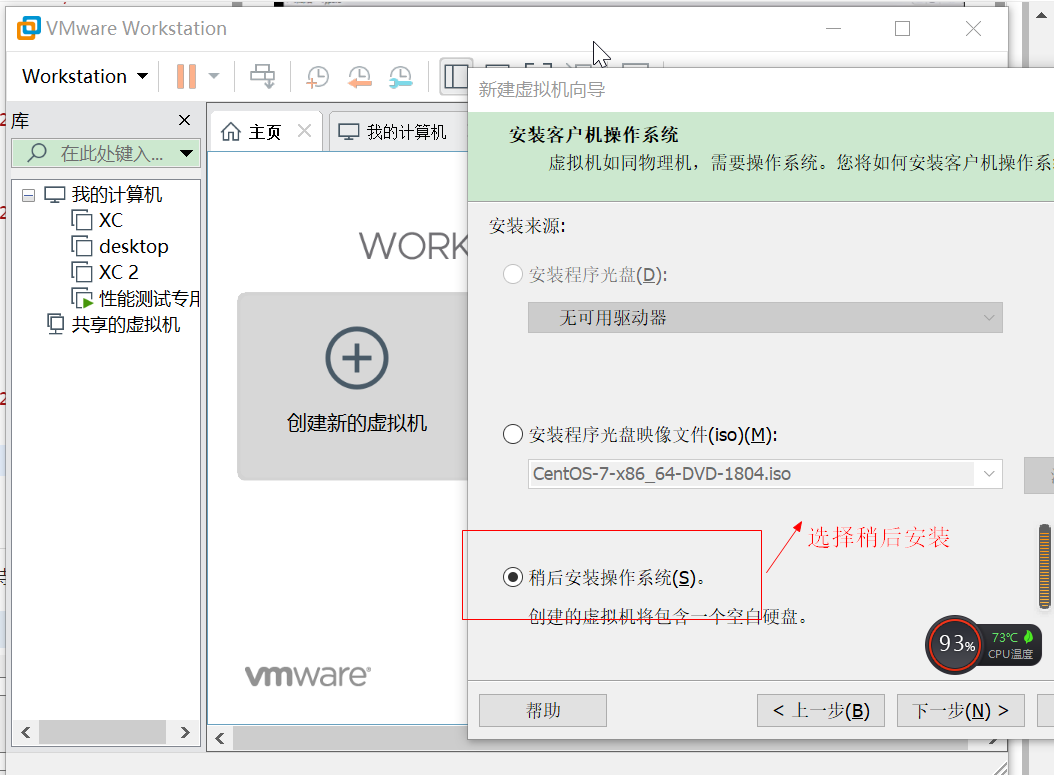
Task: Click the home icon on 主页 tab
Action: [231, 132]
